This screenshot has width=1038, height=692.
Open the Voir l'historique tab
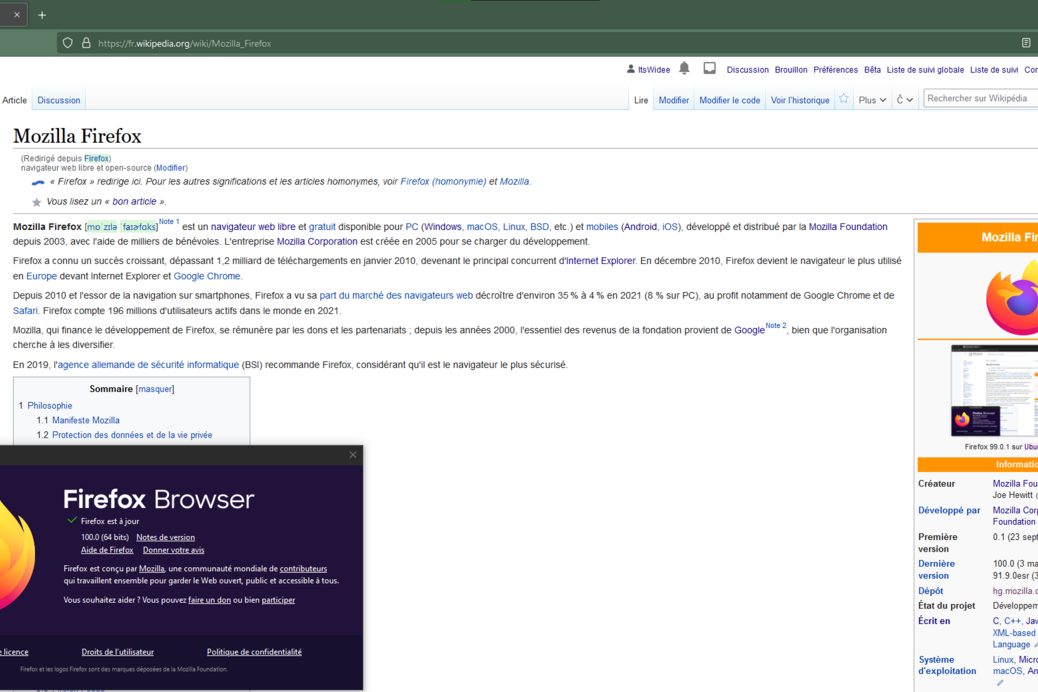point(800,100)
